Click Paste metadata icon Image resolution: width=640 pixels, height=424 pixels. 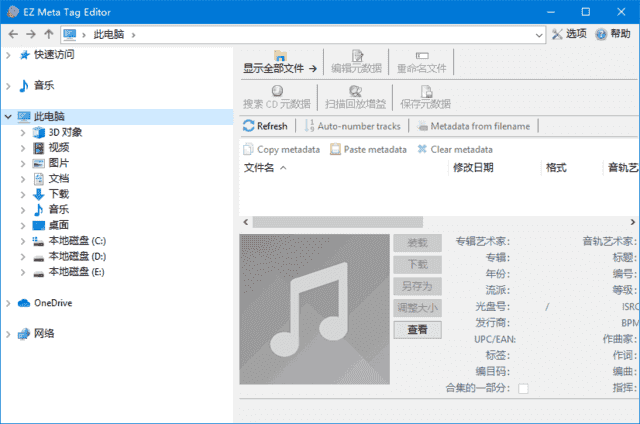[335, 149]
